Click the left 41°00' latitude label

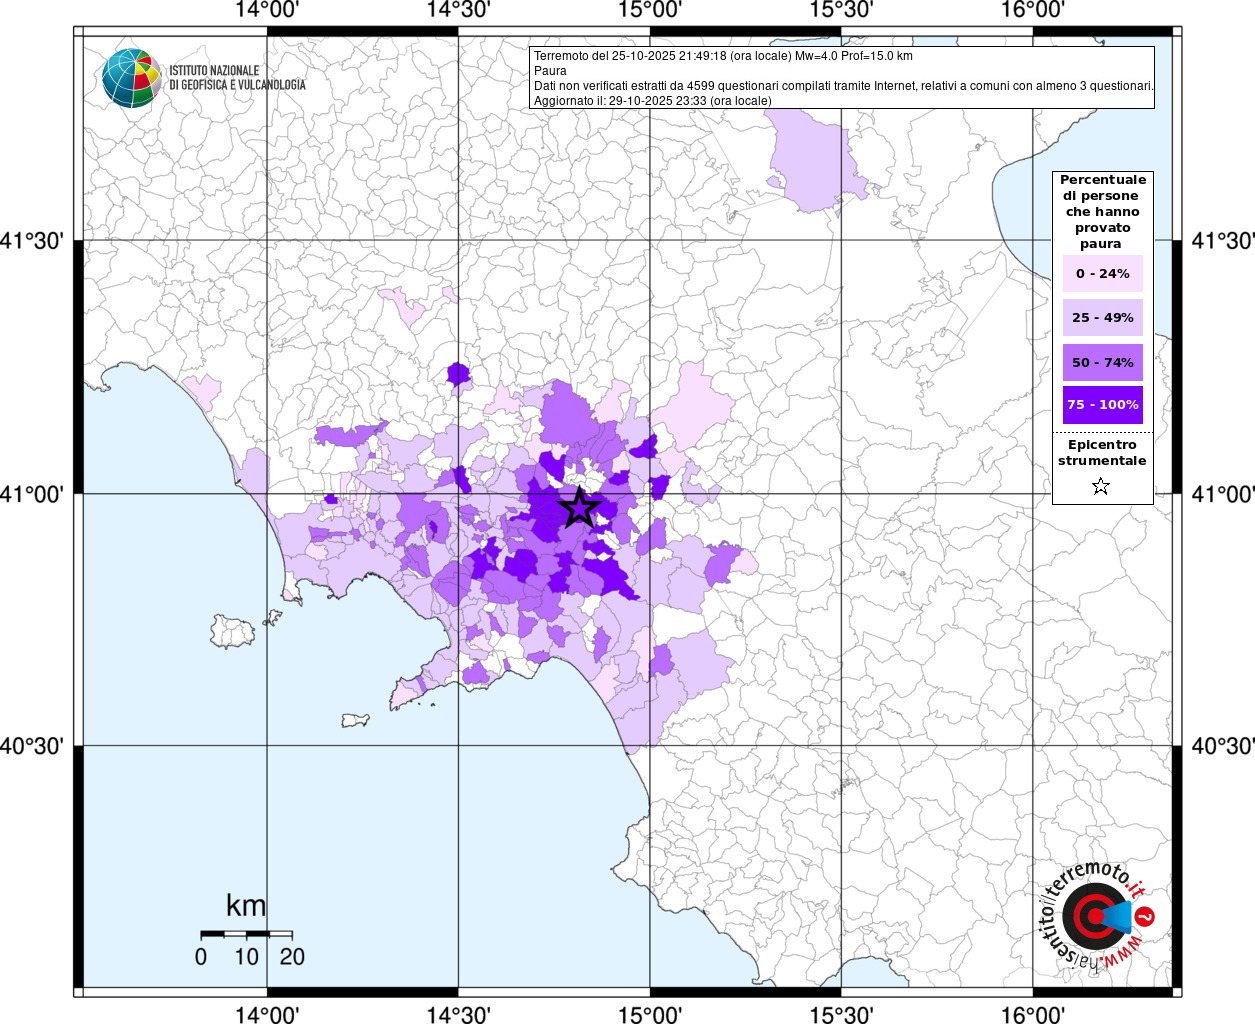pyautogui.click(x=32, y=494)
